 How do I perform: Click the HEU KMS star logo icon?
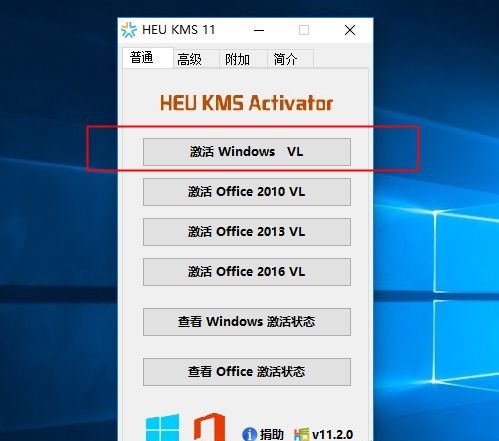129,30
